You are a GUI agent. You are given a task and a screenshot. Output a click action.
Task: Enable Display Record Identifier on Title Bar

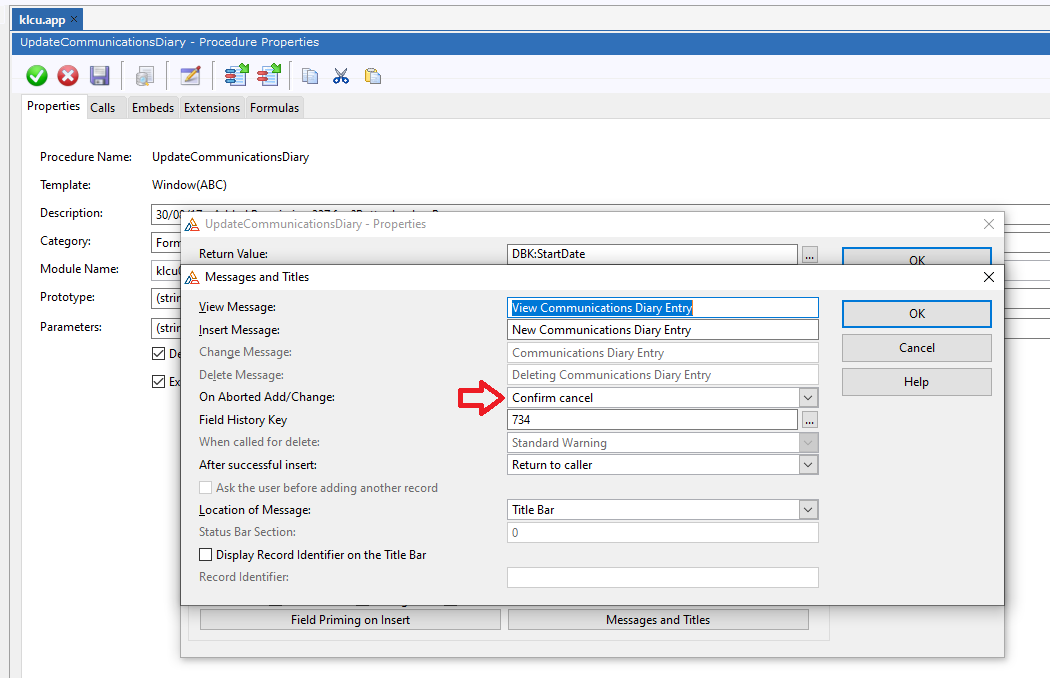click(x=206, y=554)
